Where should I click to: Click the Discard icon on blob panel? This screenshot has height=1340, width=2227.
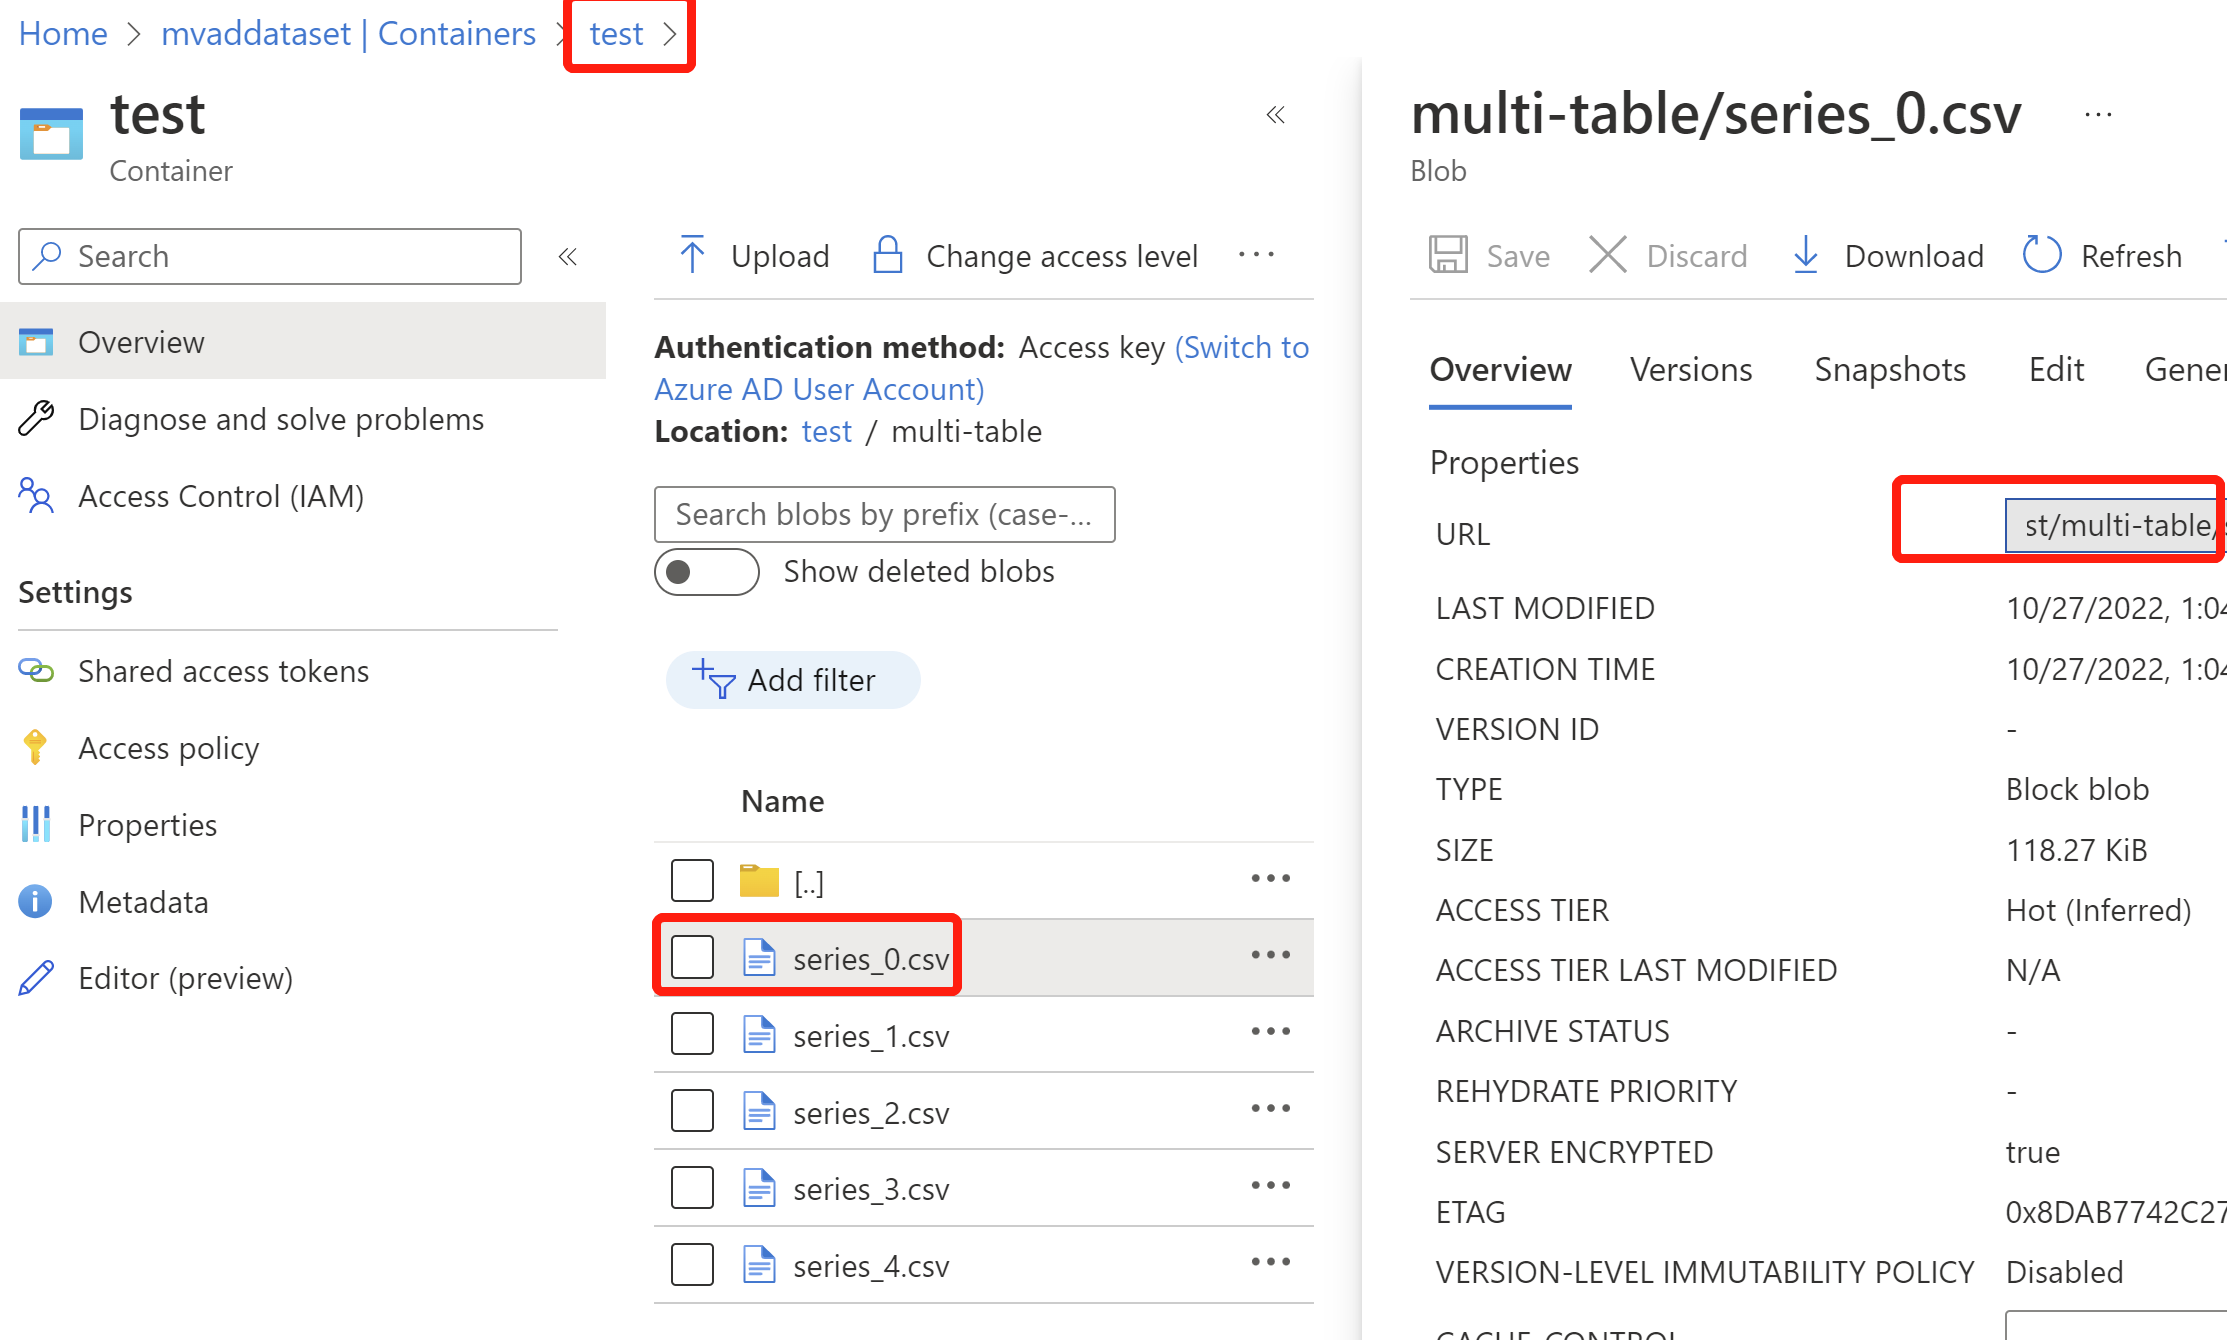click(1608, 256)
